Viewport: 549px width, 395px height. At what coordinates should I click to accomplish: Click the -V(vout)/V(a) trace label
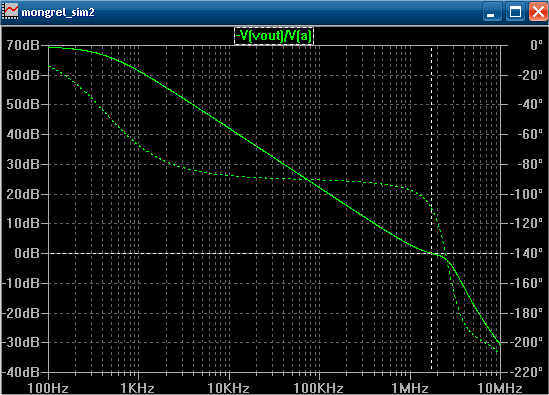274,36
